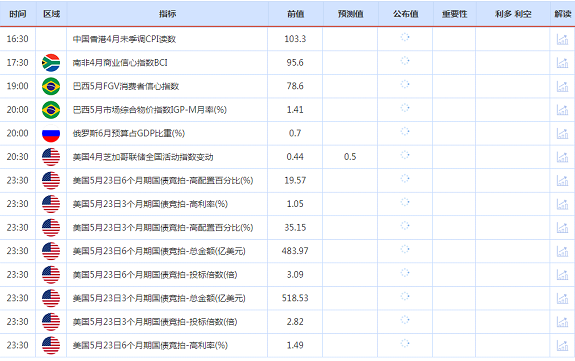Click the 17:30 time cell

coord(18,63)
